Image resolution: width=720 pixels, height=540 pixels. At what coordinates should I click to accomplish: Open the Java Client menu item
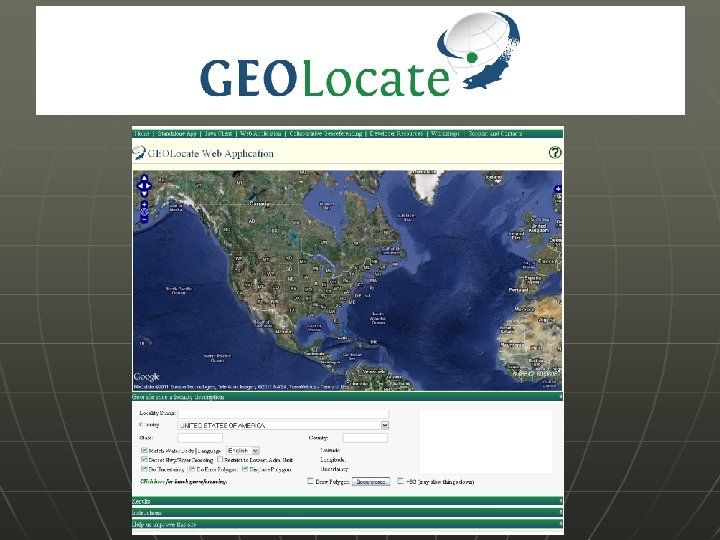(x=218, y=134)
